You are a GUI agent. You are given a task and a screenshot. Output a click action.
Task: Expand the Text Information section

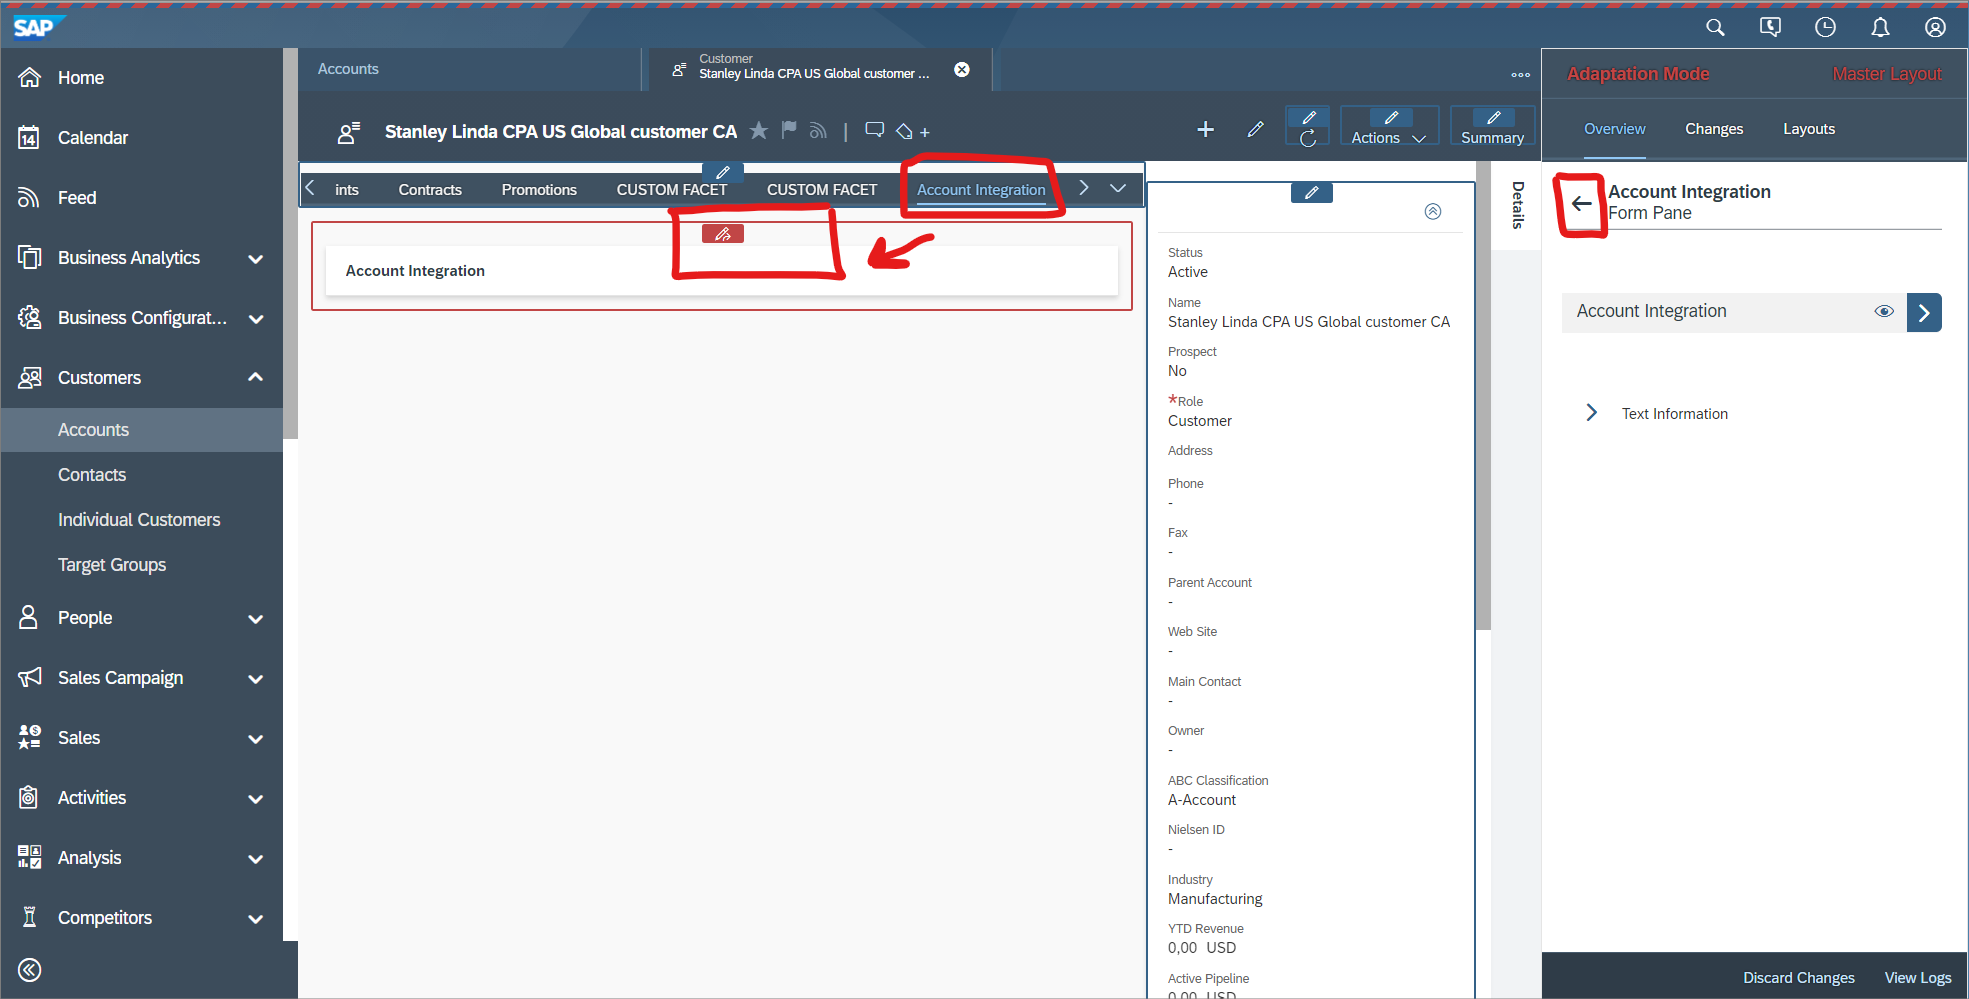[x=1592, y=413]
